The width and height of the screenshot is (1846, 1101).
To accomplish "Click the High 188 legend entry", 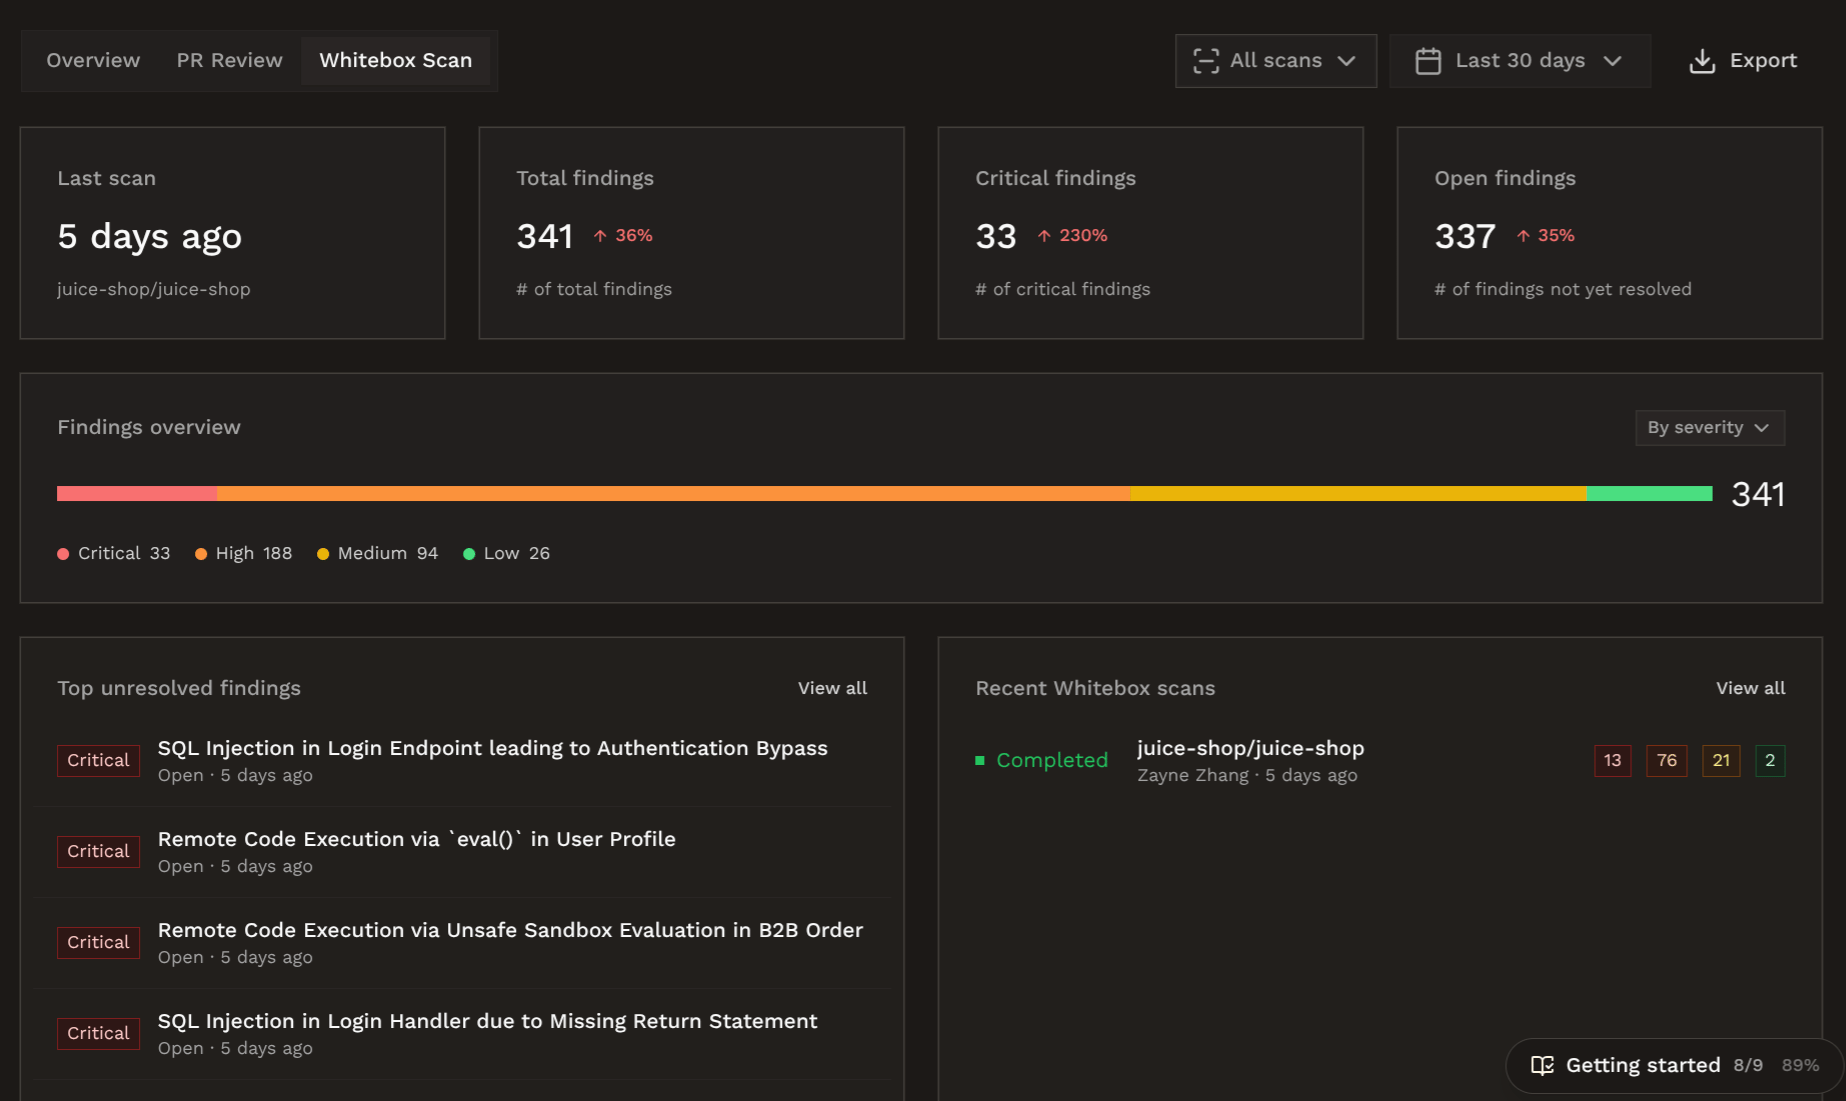I will [x=243, y=553].
